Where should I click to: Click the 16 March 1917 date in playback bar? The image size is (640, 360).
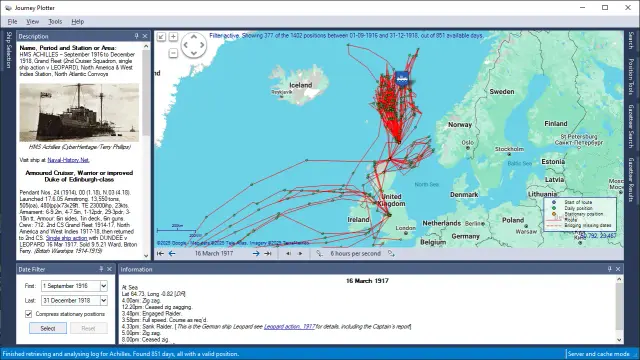pos(214,253)
